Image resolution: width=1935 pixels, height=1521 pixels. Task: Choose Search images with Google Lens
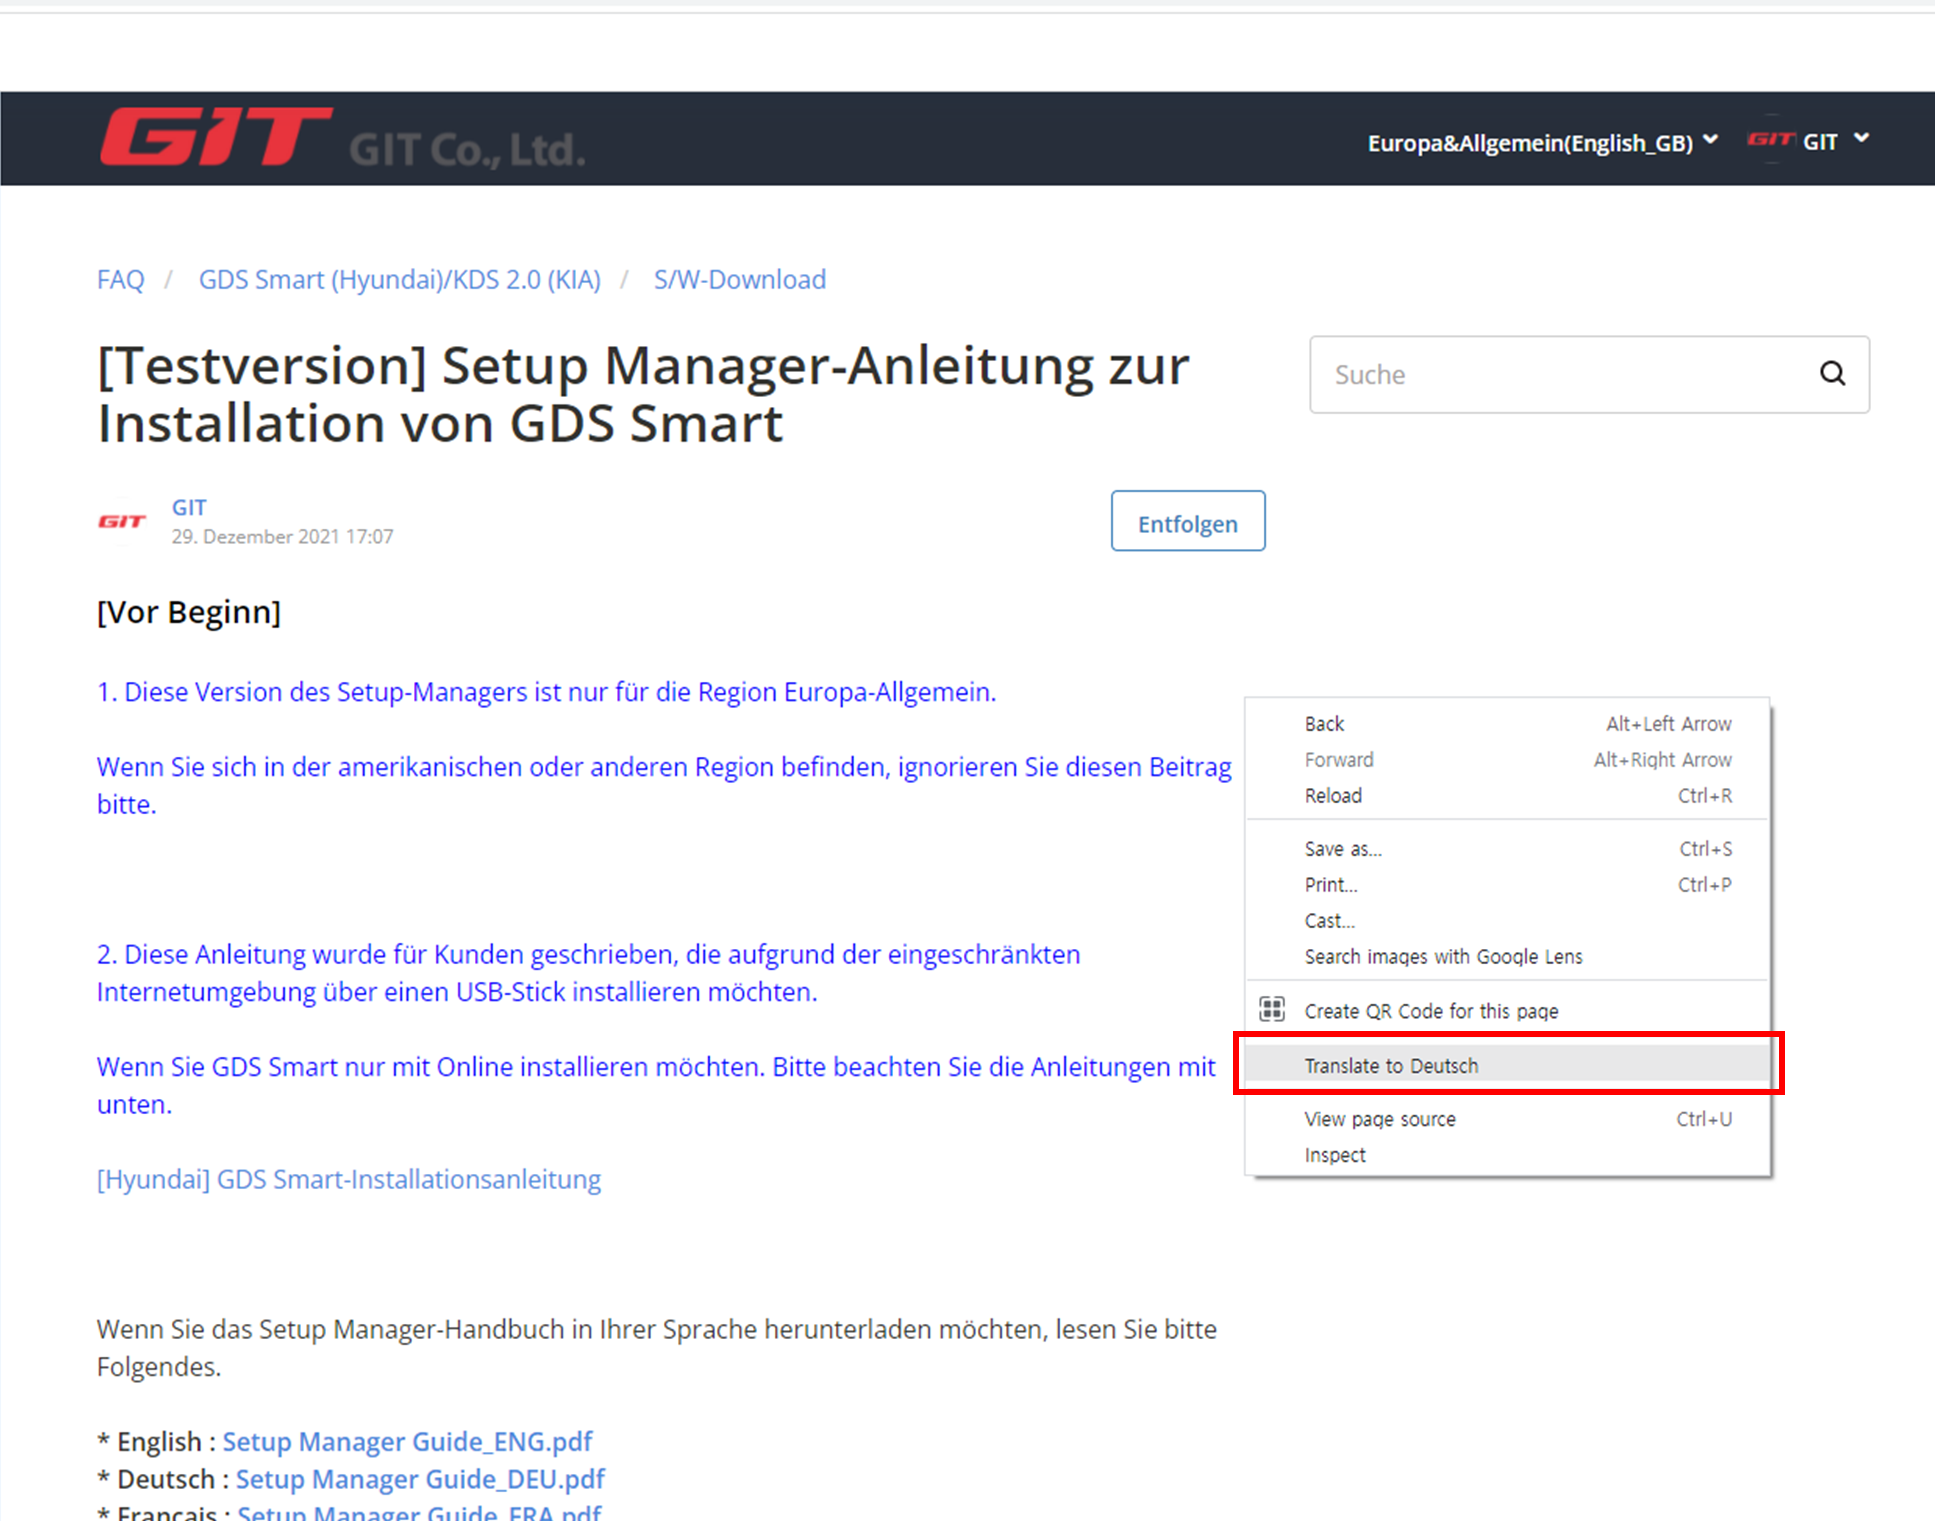(x=1508, y=957)
